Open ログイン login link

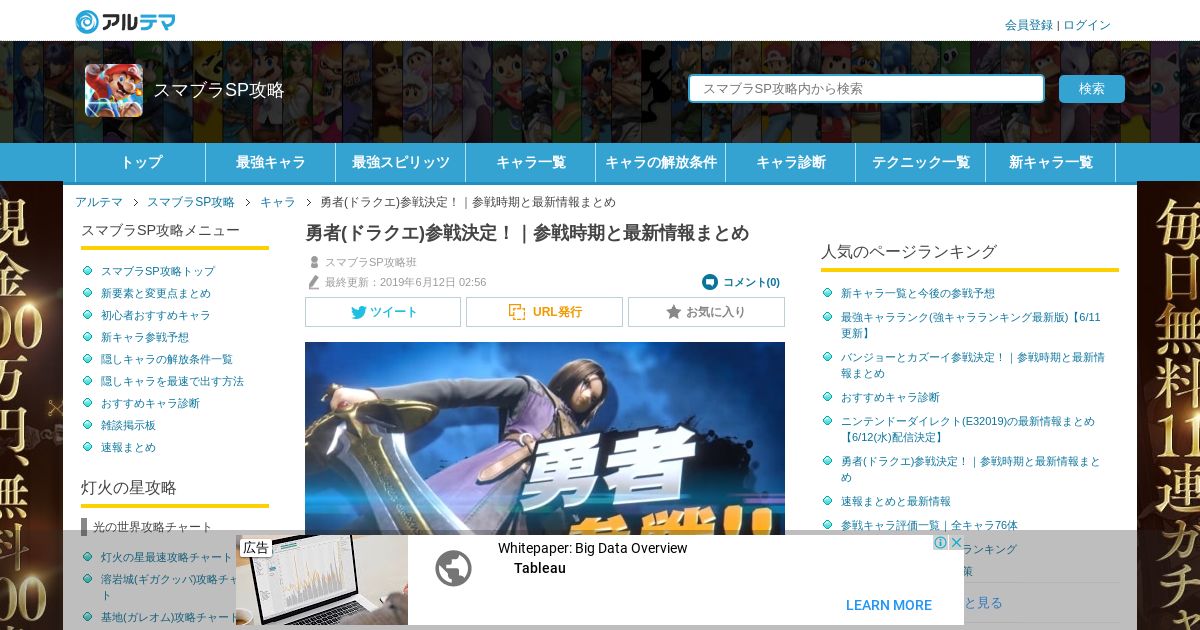1087,25
